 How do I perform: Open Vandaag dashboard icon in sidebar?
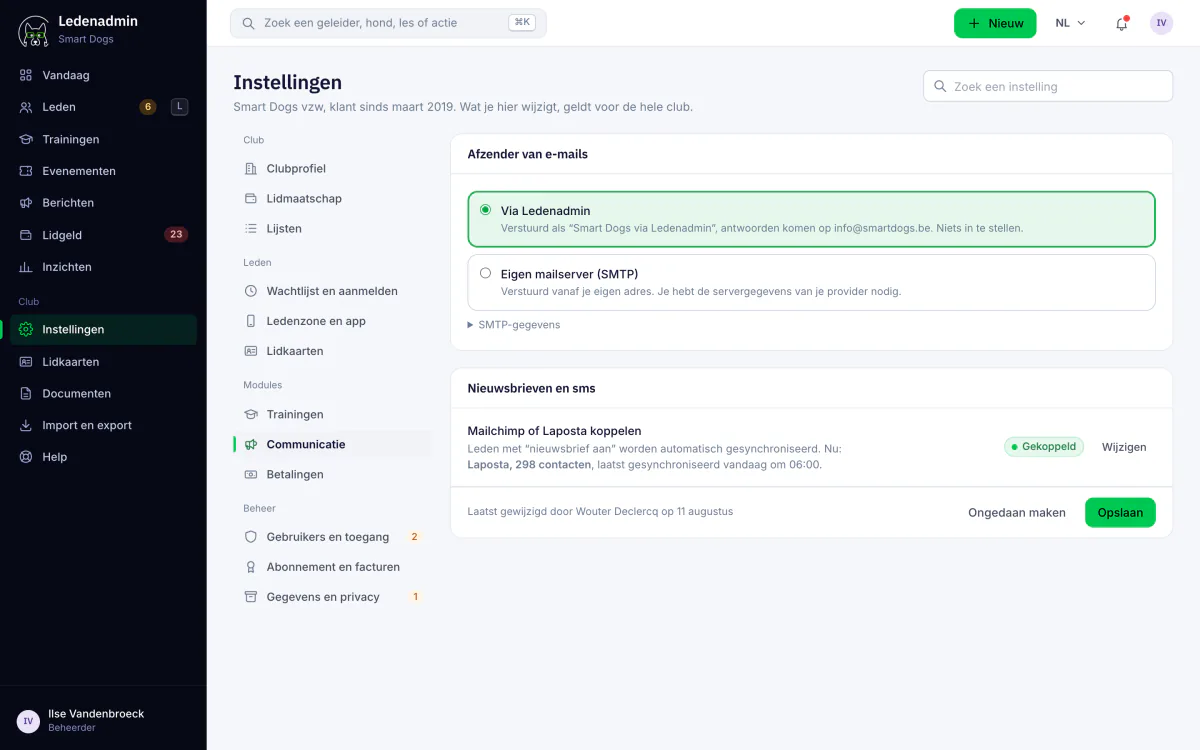pyautogui.click(x=26, y=75)
